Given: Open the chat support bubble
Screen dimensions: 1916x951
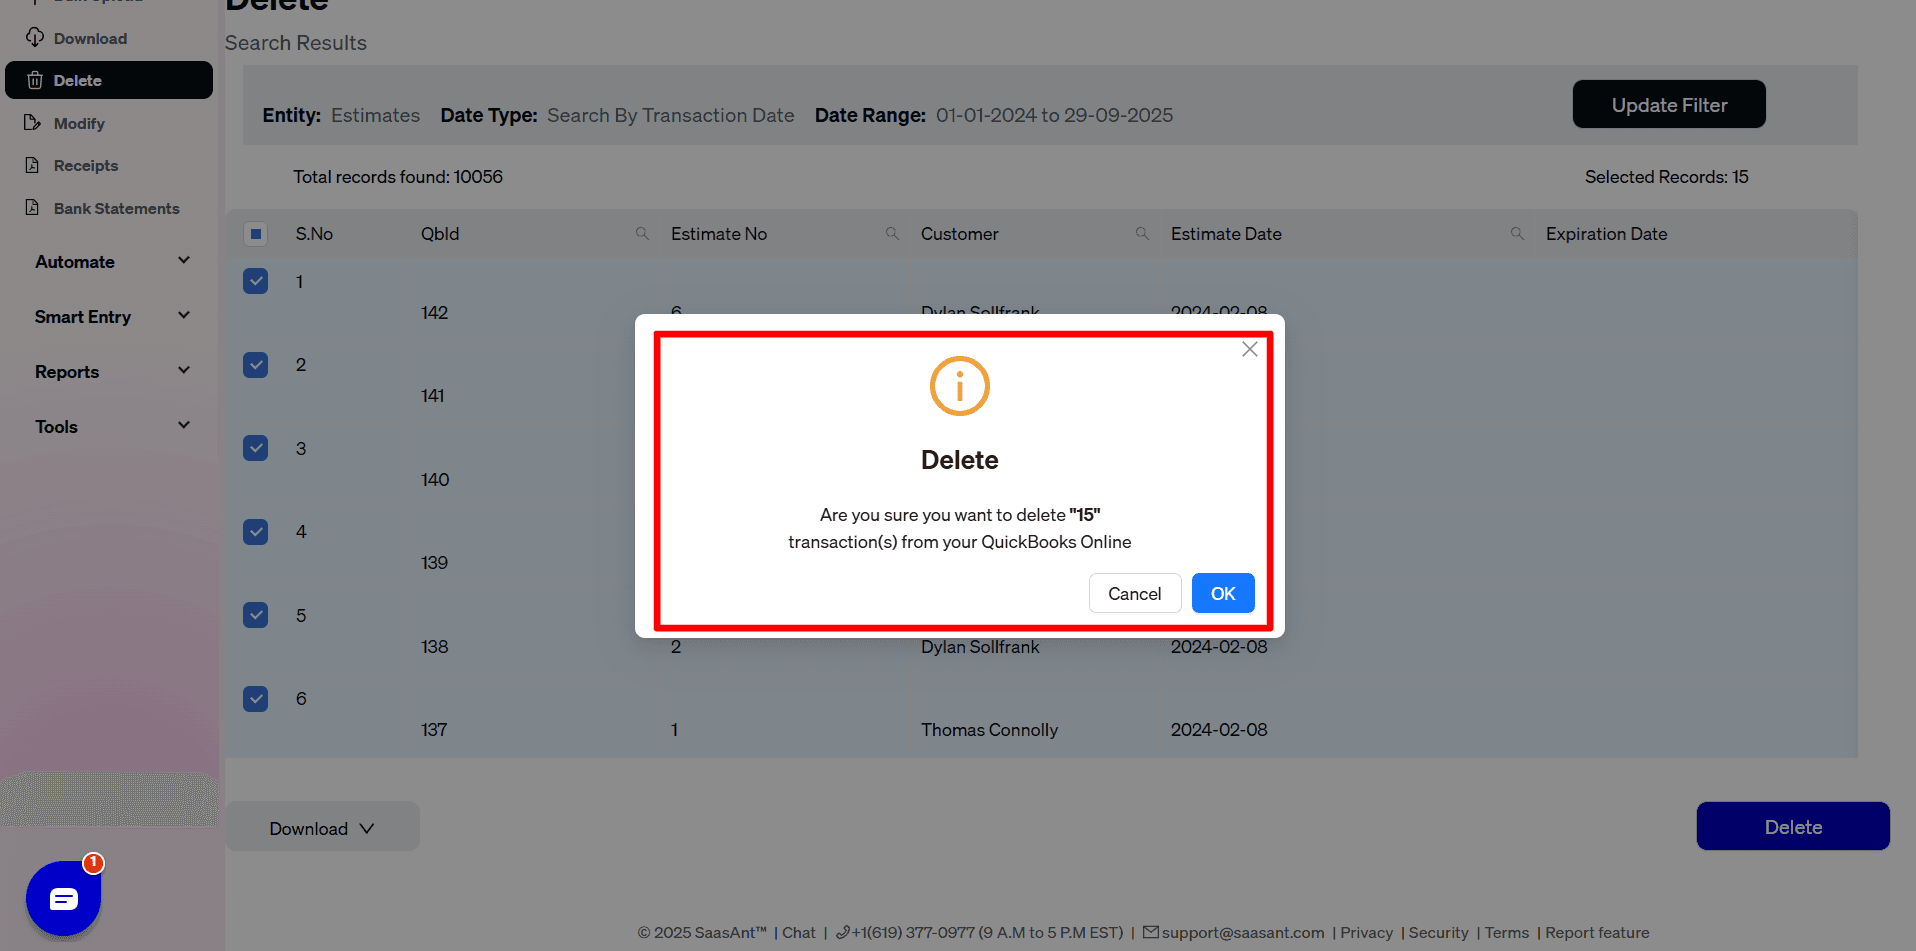Looking at the screenshot, I should tap(62, 898).
